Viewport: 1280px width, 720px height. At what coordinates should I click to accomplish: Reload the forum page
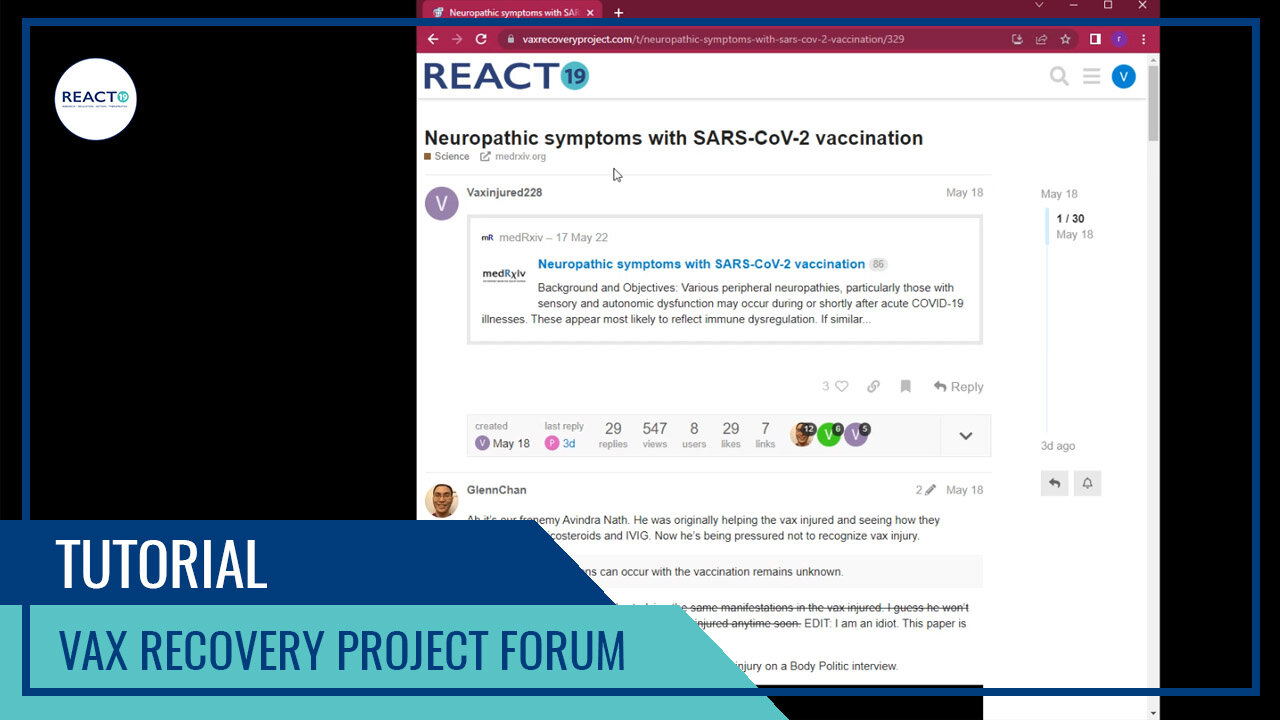point(481,39)
